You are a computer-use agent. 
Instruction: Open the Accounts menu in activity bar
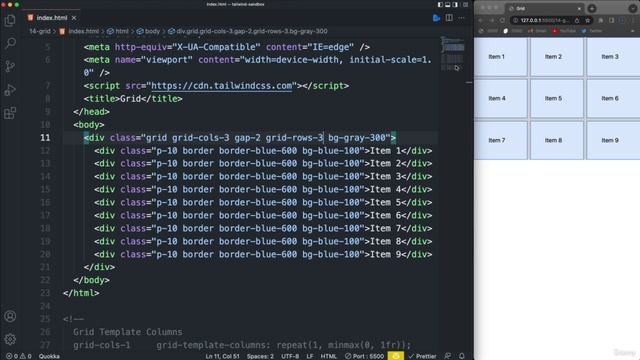10,316
